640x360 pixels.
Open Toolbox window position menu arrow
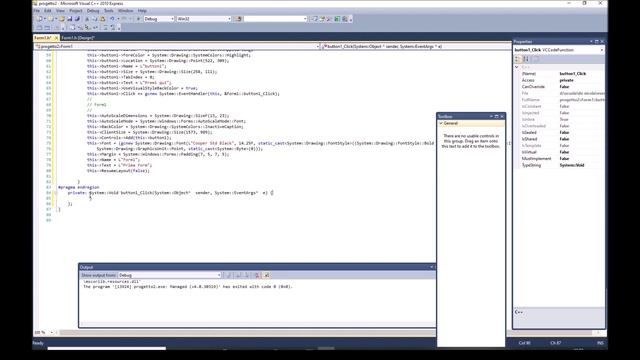point(491,116)
